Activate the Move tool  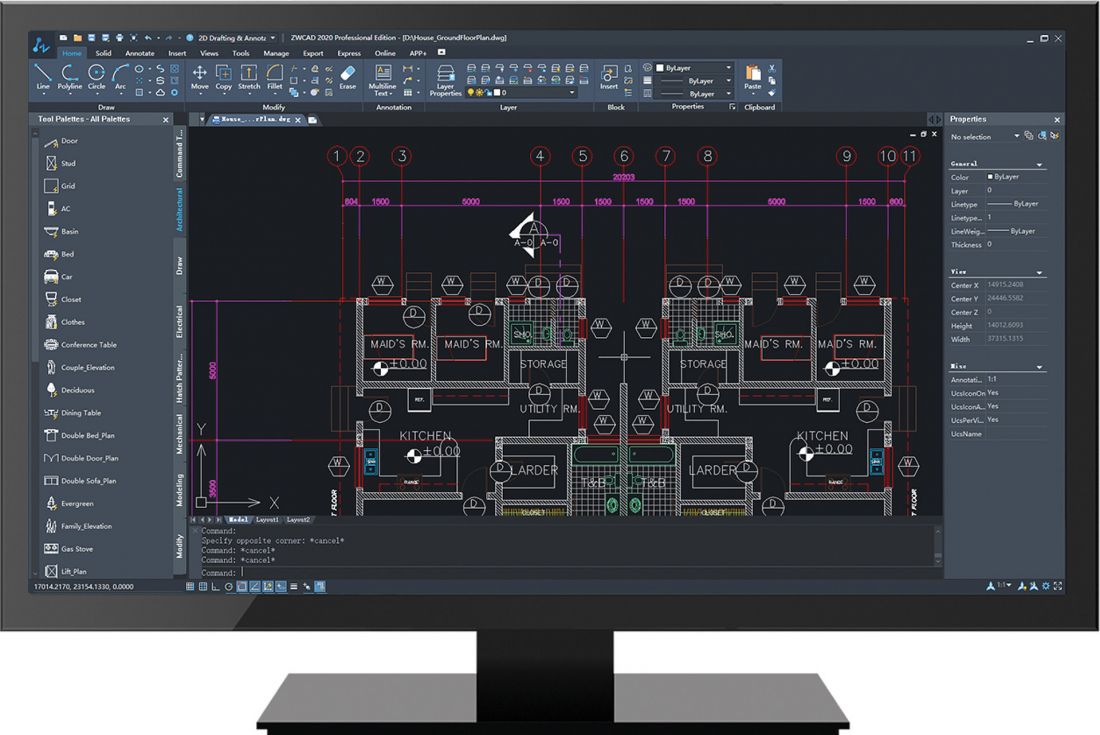[x=199, y=76]
